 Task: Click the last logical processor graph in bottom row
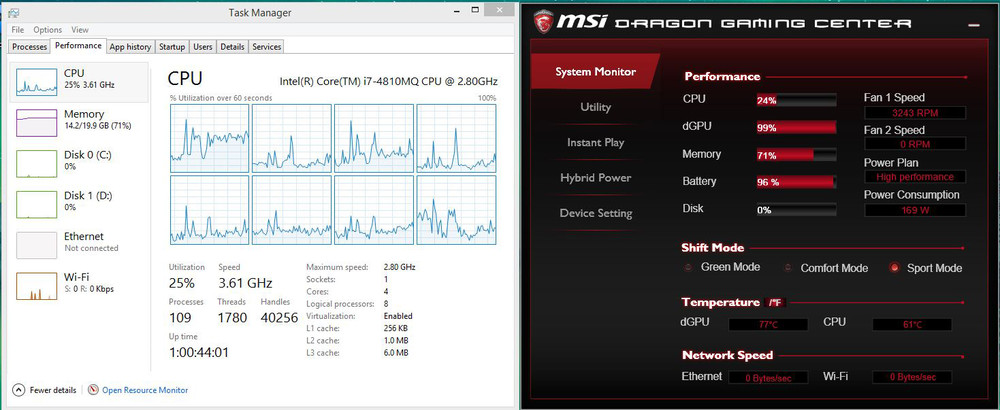click(x=456, y=210)
